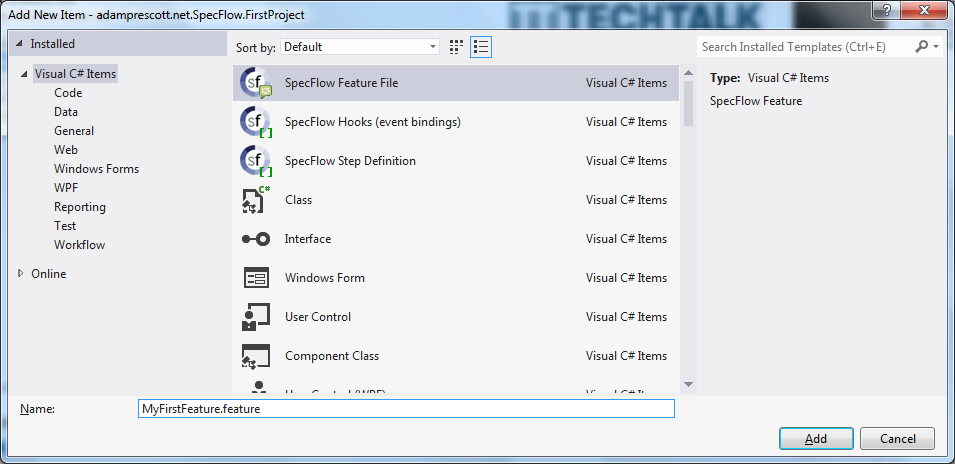Image resolution: width=955 pixels, height=464 pixels.
Task: Select the Windows Forms category
Action: click(96, 169)
